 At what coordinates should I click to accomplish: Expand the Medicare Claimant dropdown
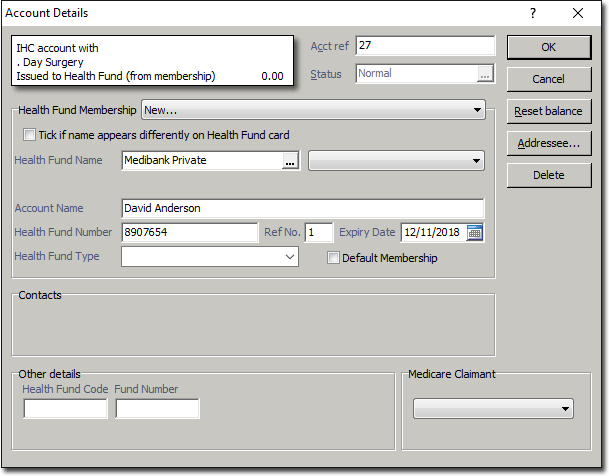566,409
